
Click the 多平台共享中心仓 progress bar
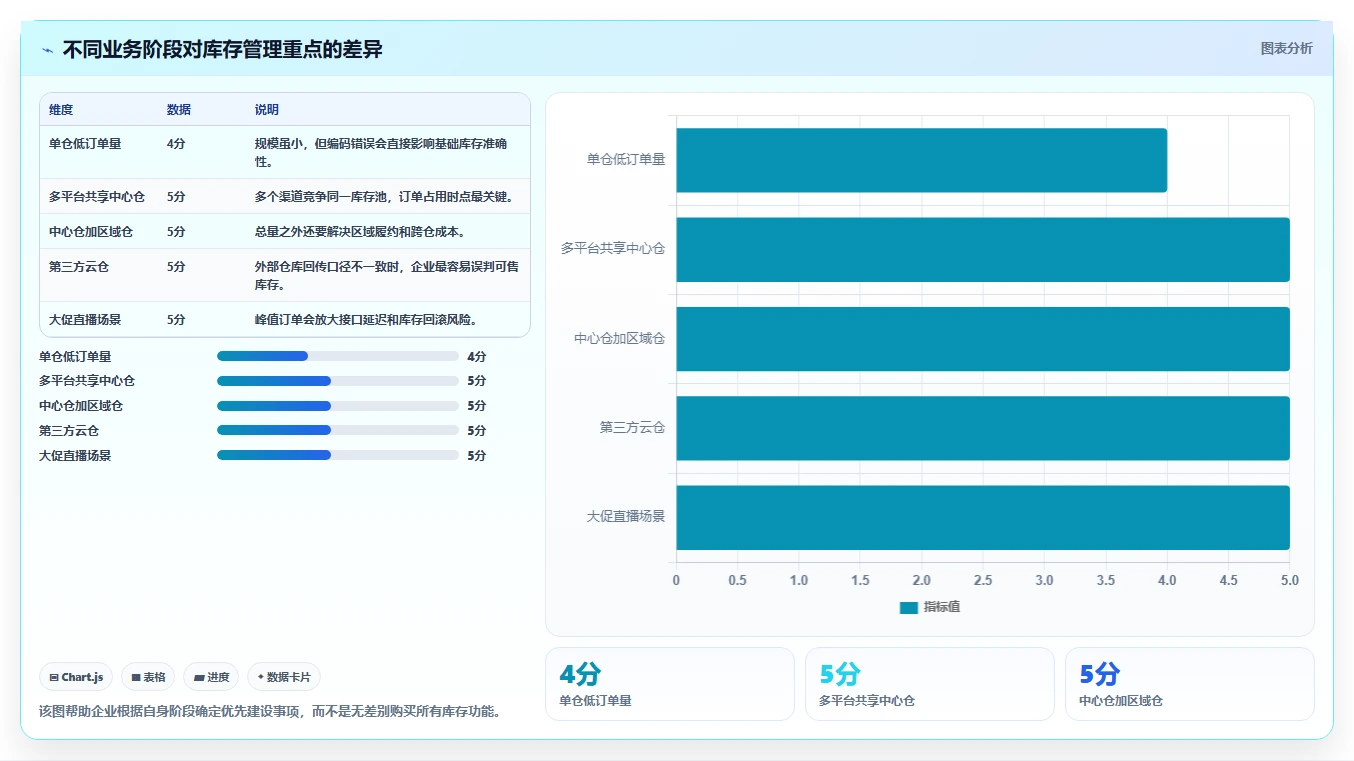coord(338,381)
